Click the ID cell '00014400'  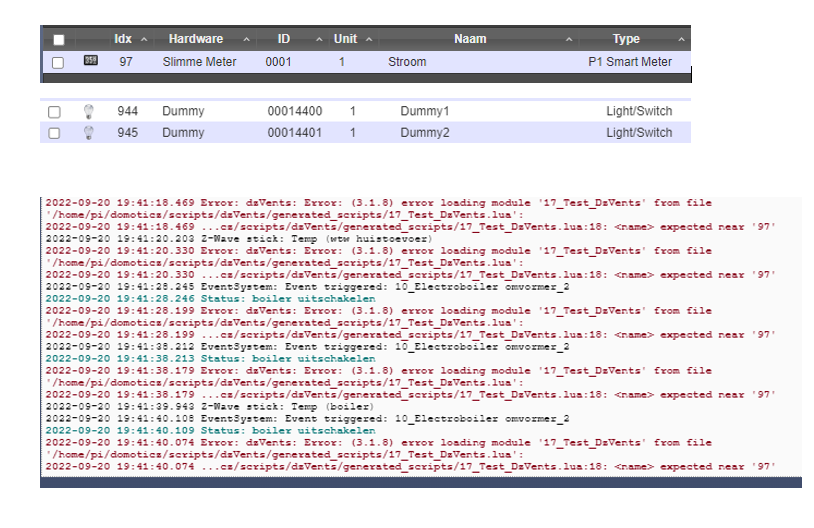[x=295, y=111]
